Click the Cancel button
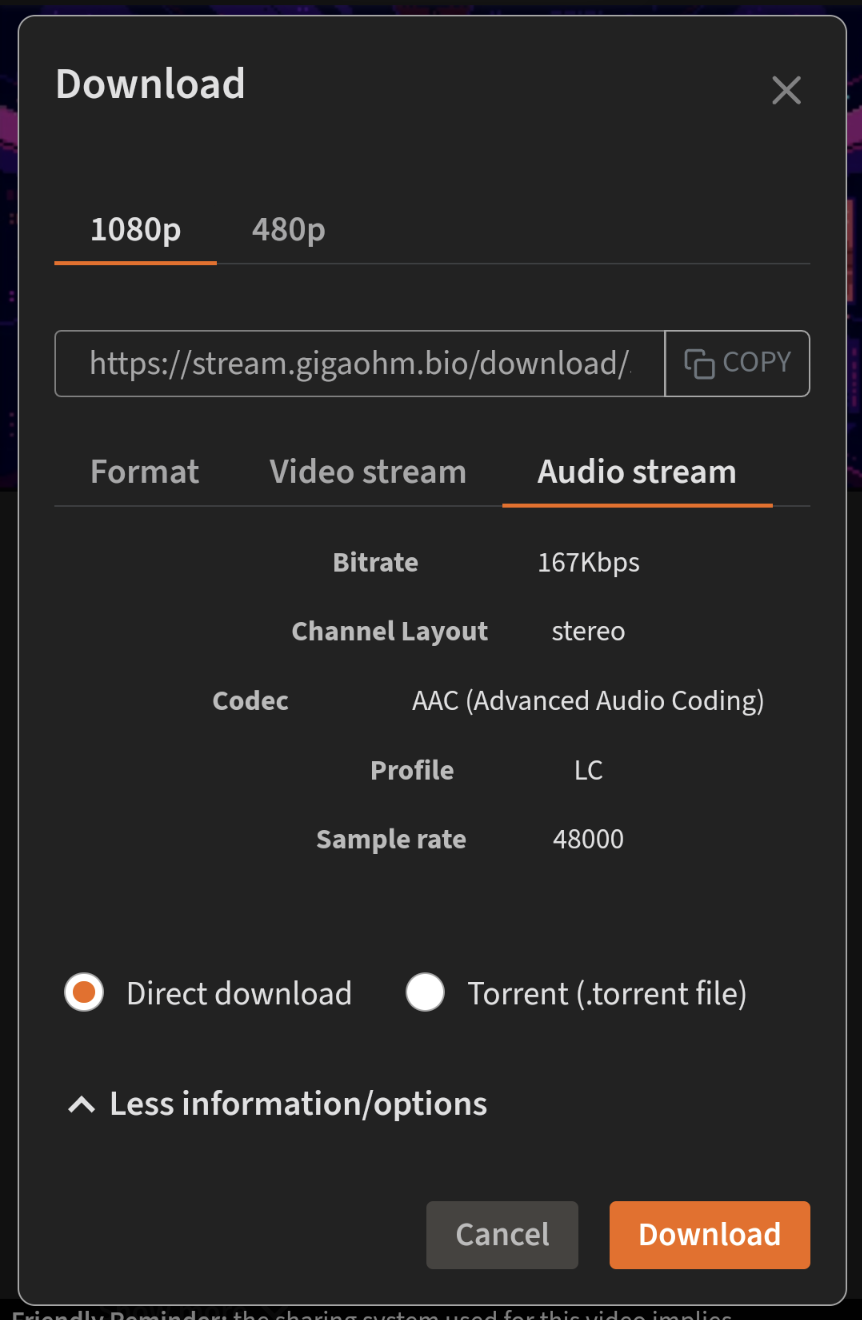862x1320 pixels. click(502, 1235)
